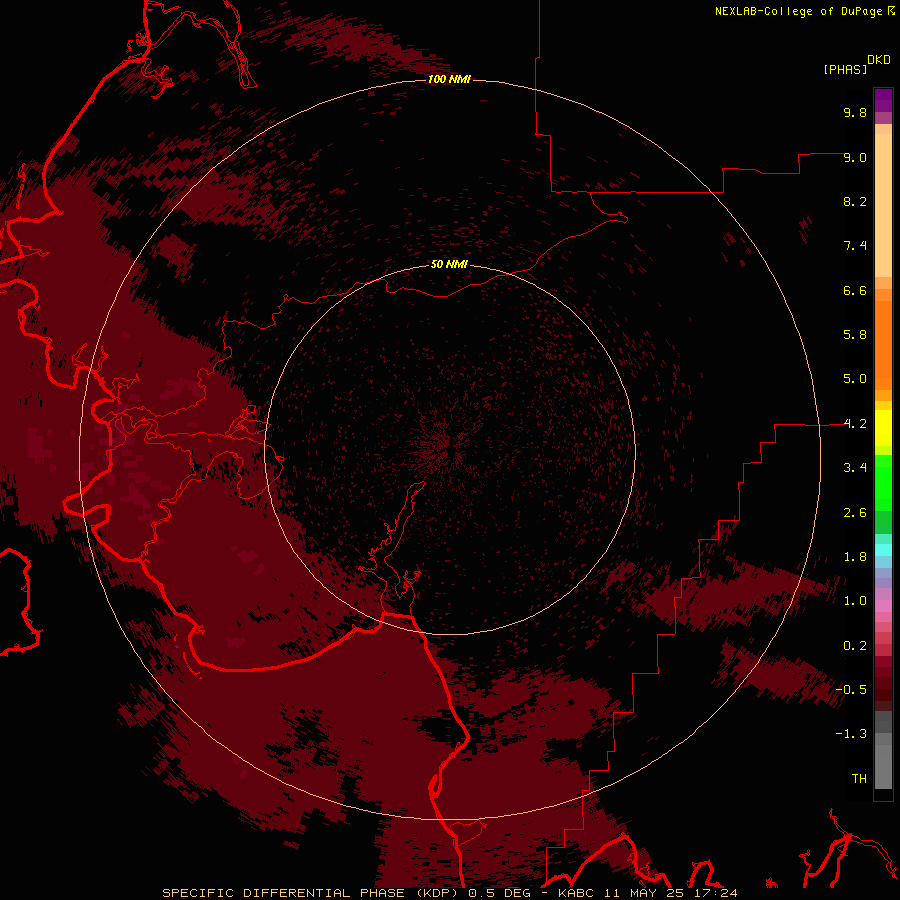Click the TH threshold legend label
Screen dimensions: 900x900
(x=859, y=778)
